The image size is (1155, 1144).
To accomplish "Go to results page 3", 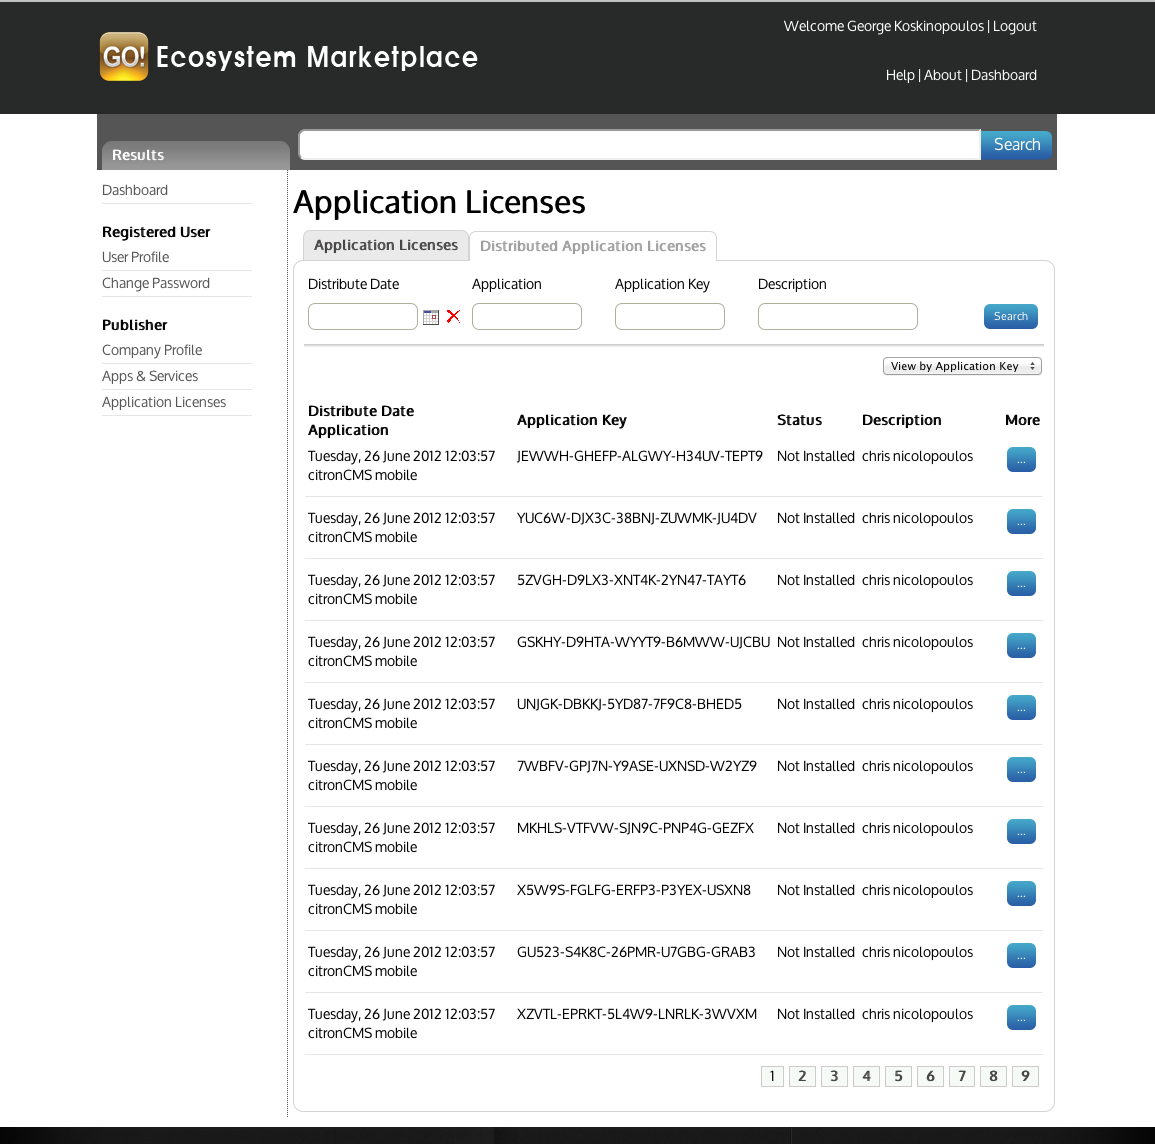I will (x=834, y=1076).
